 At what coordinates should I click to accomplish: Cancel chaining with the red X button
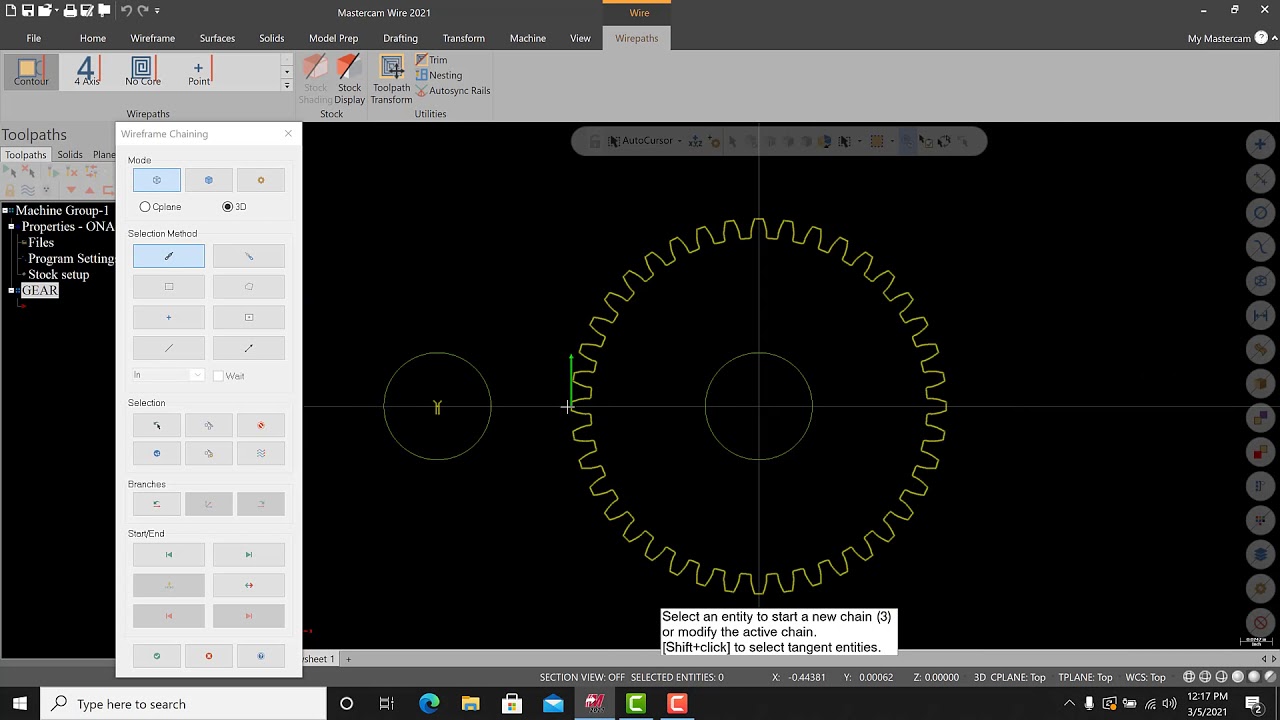(x=209, y=656)
